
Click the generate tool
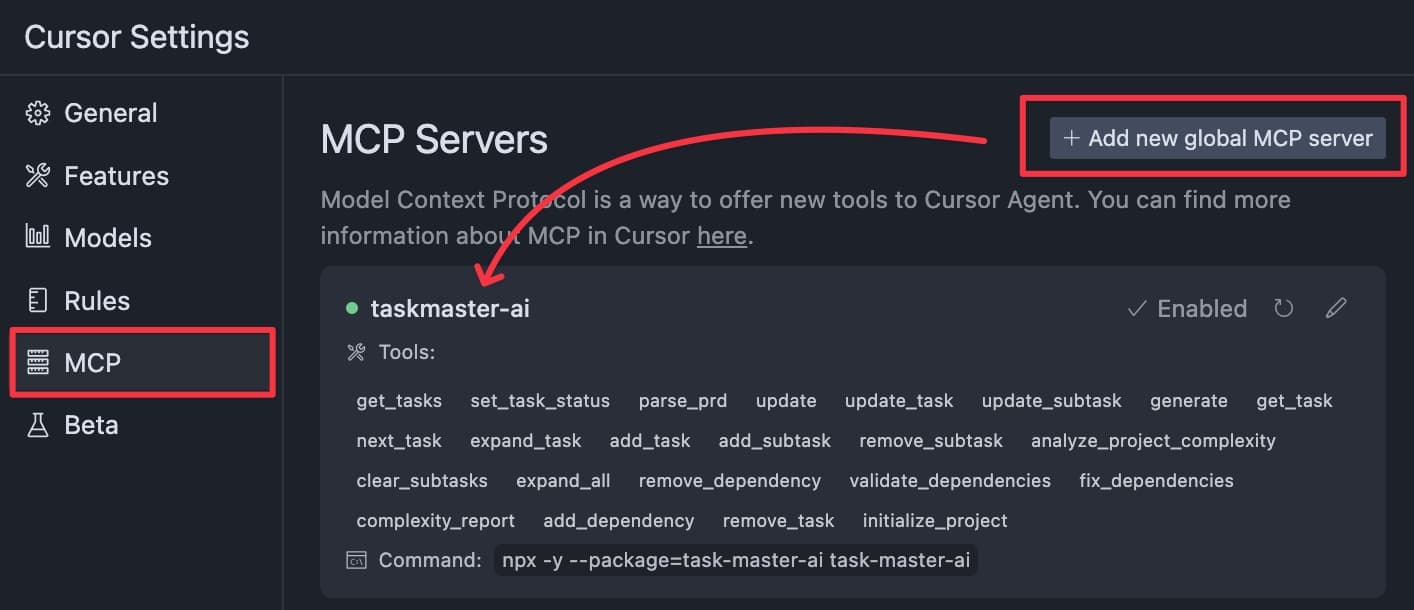1189,401
